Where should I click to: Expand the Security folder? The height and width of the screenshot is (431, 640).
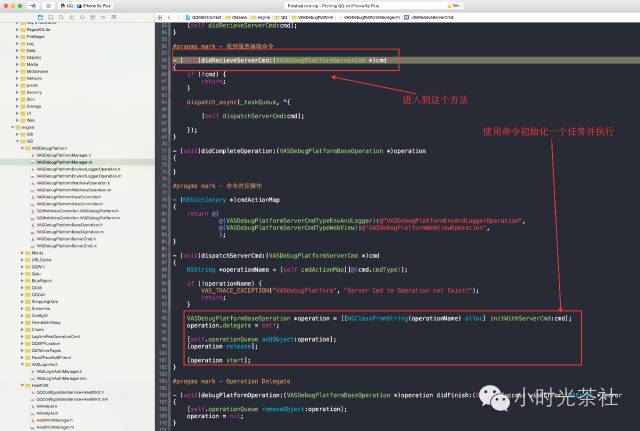(17, 92)
